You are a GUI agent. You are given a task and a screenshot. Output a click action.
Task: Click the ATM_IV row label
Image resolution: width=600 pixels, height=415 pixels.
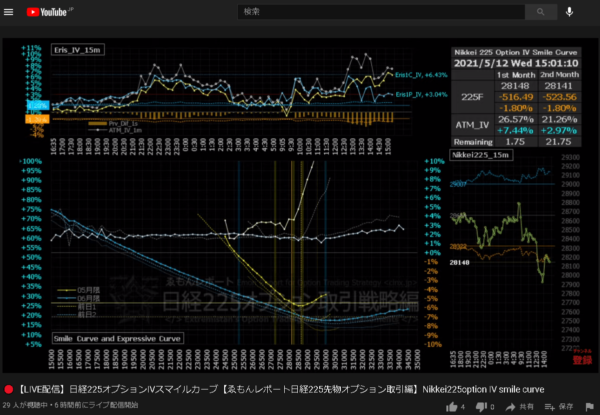coord(473,125)
